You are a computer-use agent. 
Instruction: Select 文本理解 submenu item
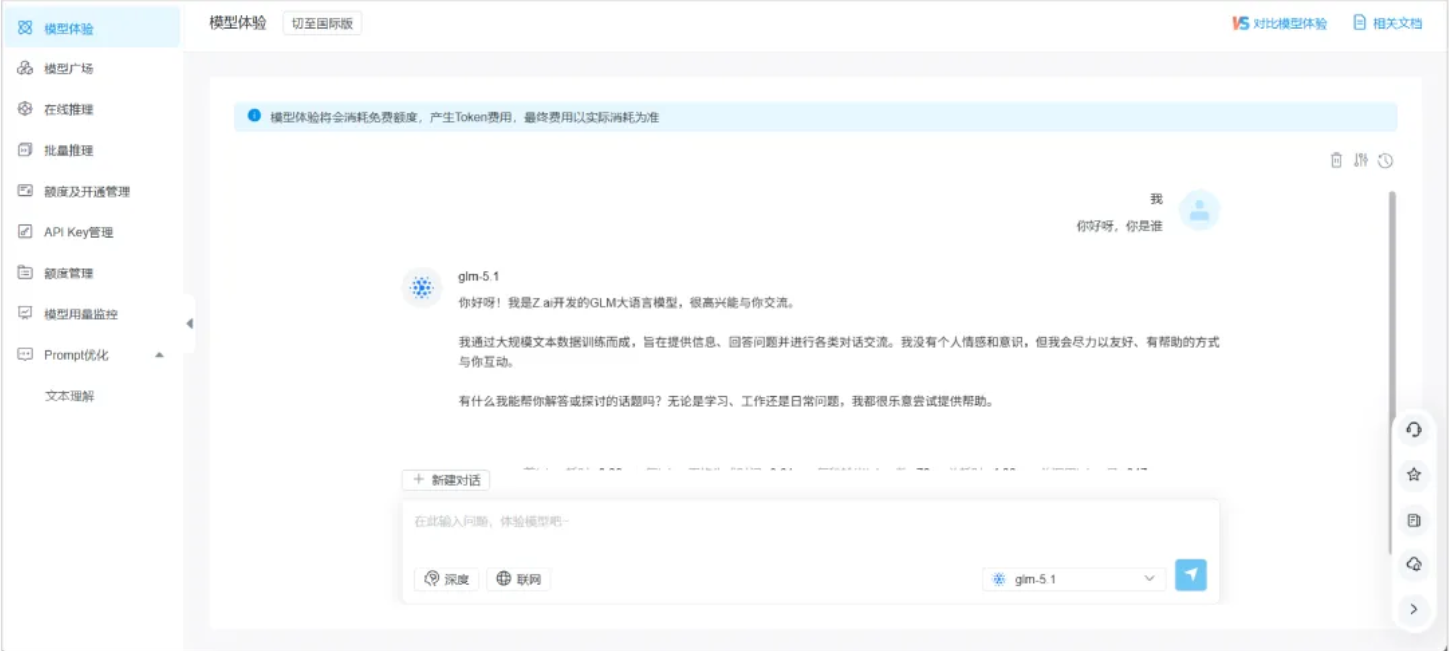pos(69,396)
